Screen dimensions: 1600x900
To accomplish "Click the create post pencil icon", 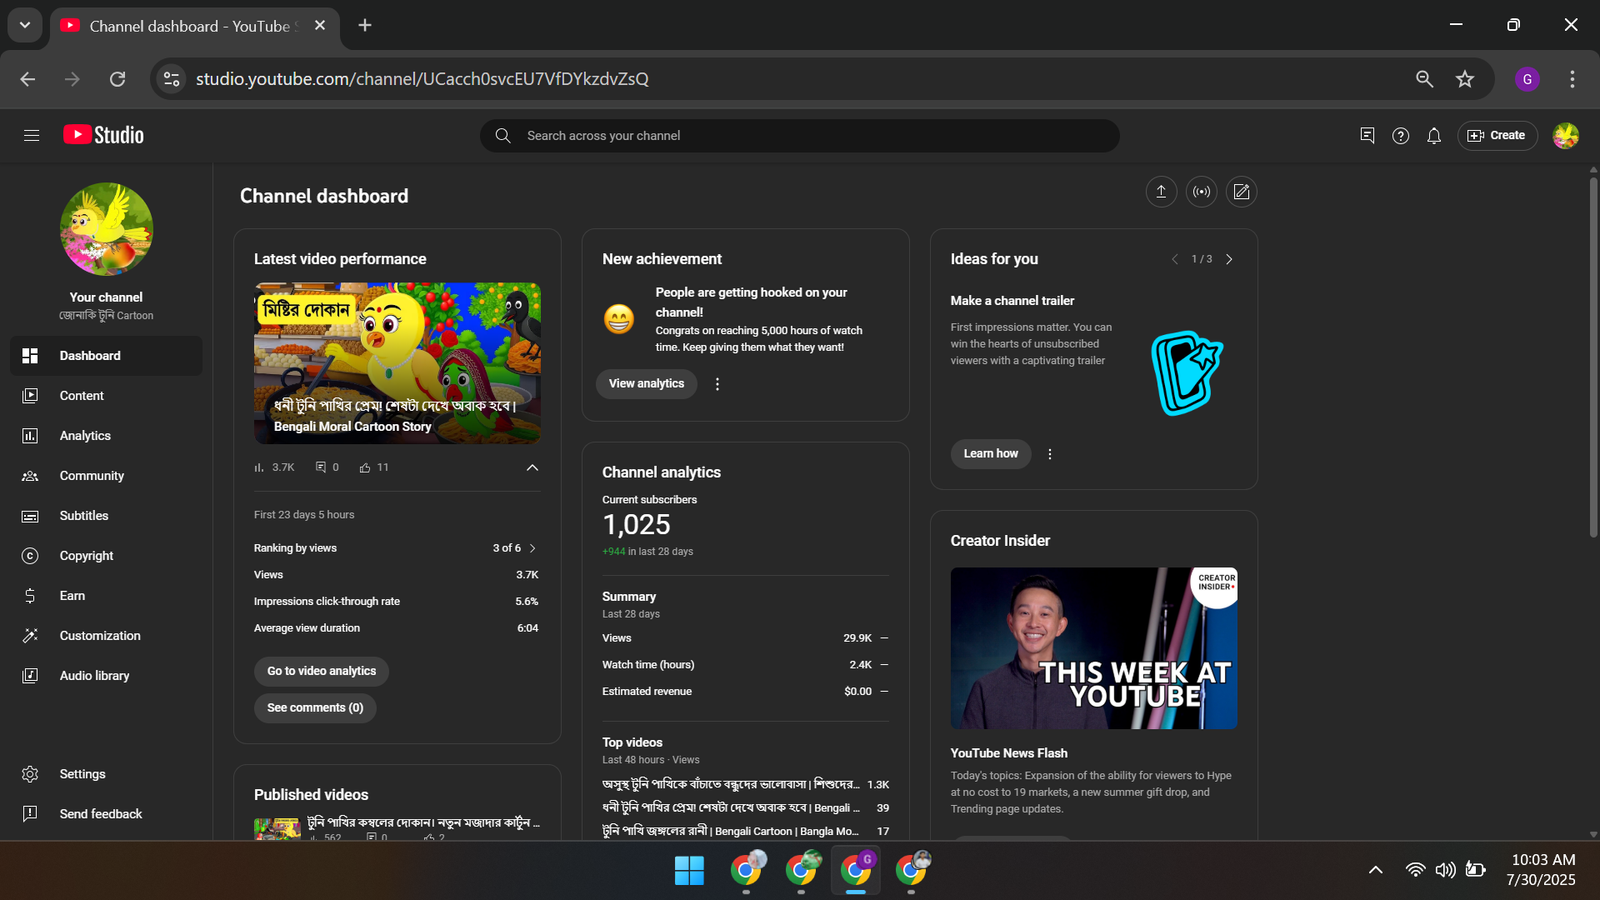I will [x=1241, y=192].
